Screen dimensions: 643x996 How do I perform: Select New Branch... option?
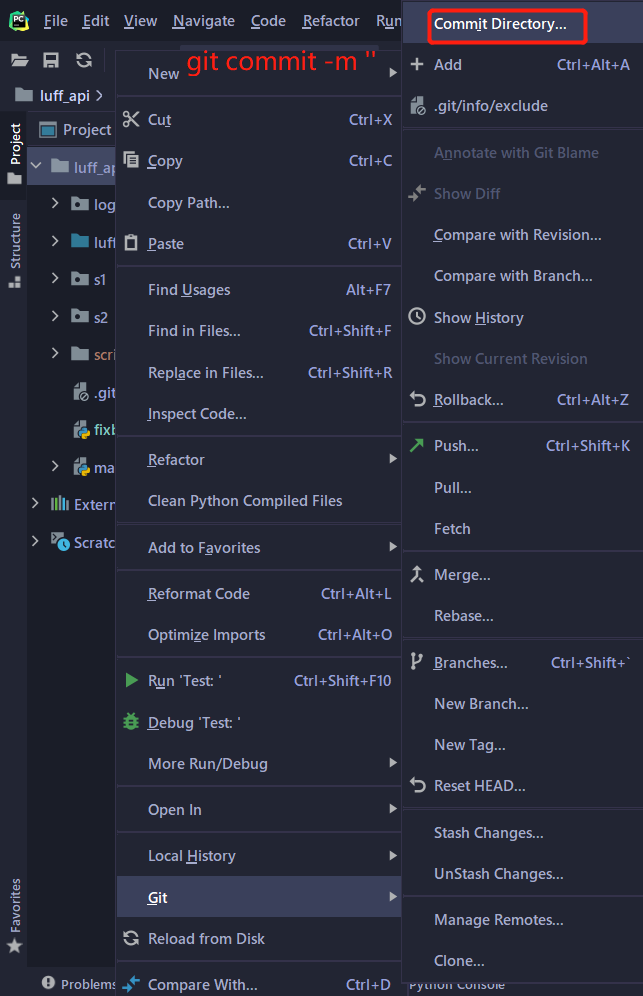pyautogui.click(x=522, y=704)
